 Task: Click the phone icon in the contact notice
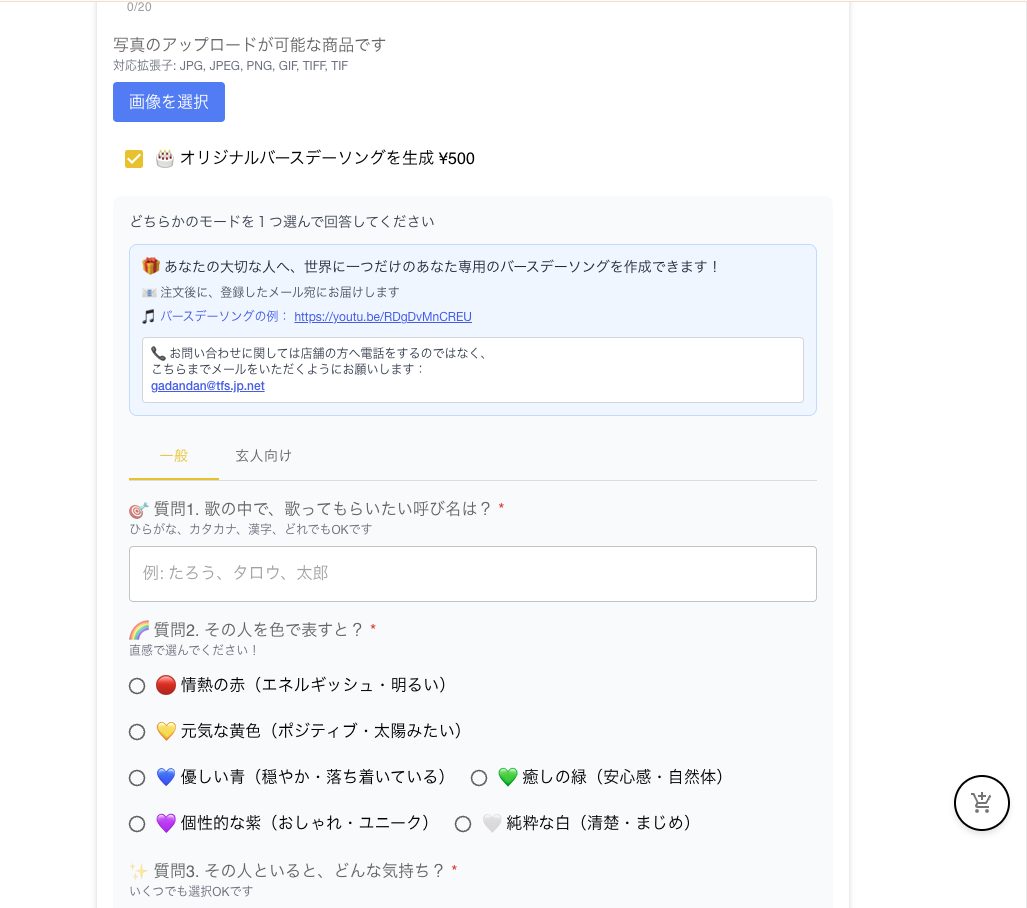tap(156, 350)
